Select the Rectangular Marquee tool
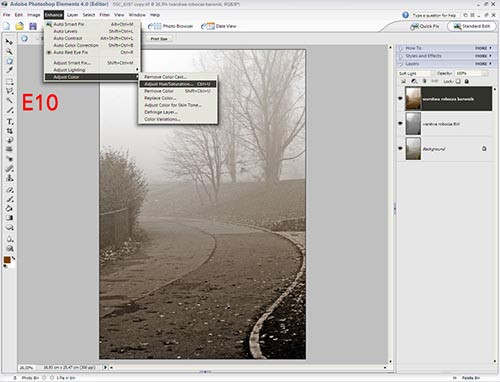 point(9,82)
